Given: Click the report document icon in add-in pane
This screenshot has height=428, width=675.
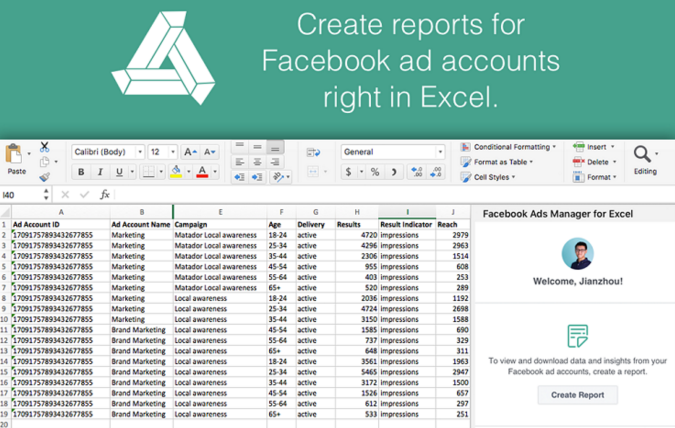Looking at the screenshot, I should tap(577, 336).
